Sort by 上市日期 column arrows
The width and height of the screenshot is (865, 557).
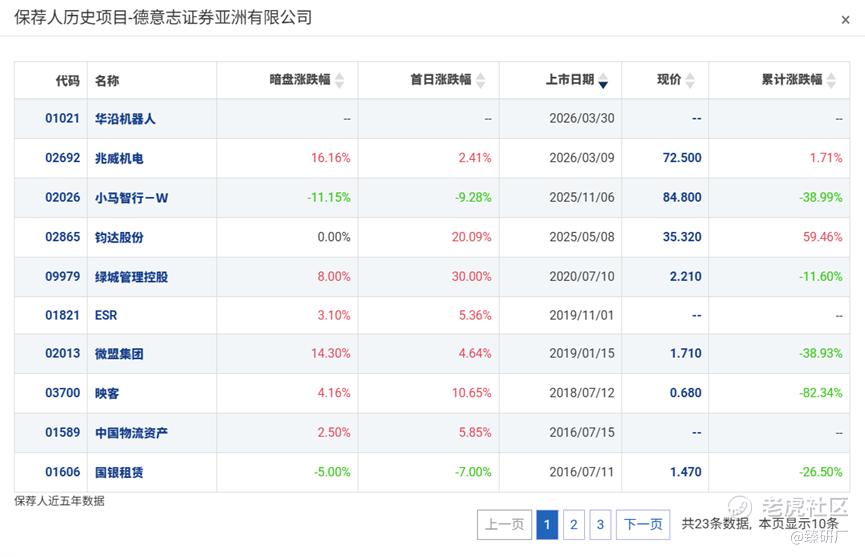603,81
